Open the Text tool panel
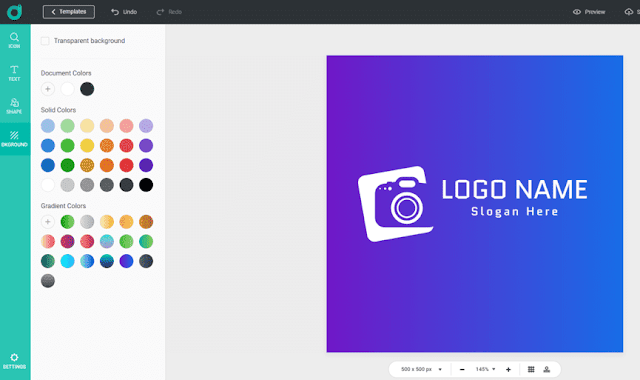This screenshot has height=380, width=640. [x=15, y=73]
